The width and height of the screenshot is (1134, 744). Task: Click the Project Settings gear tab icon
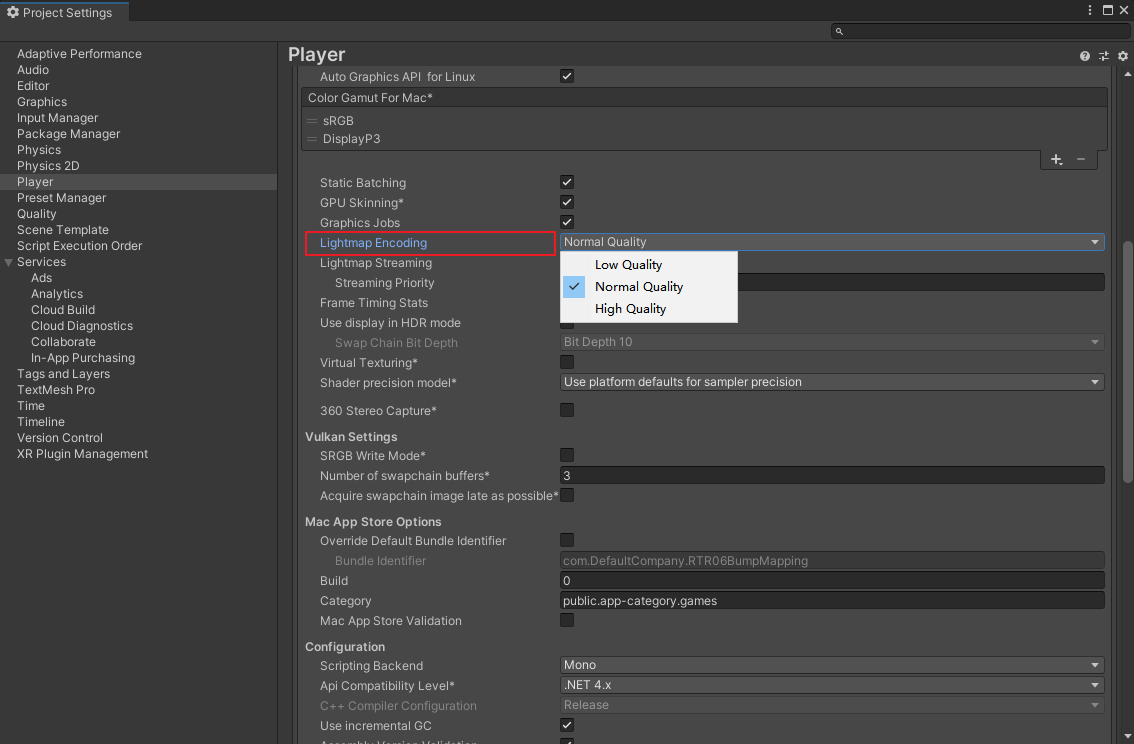tap(12, 12)
